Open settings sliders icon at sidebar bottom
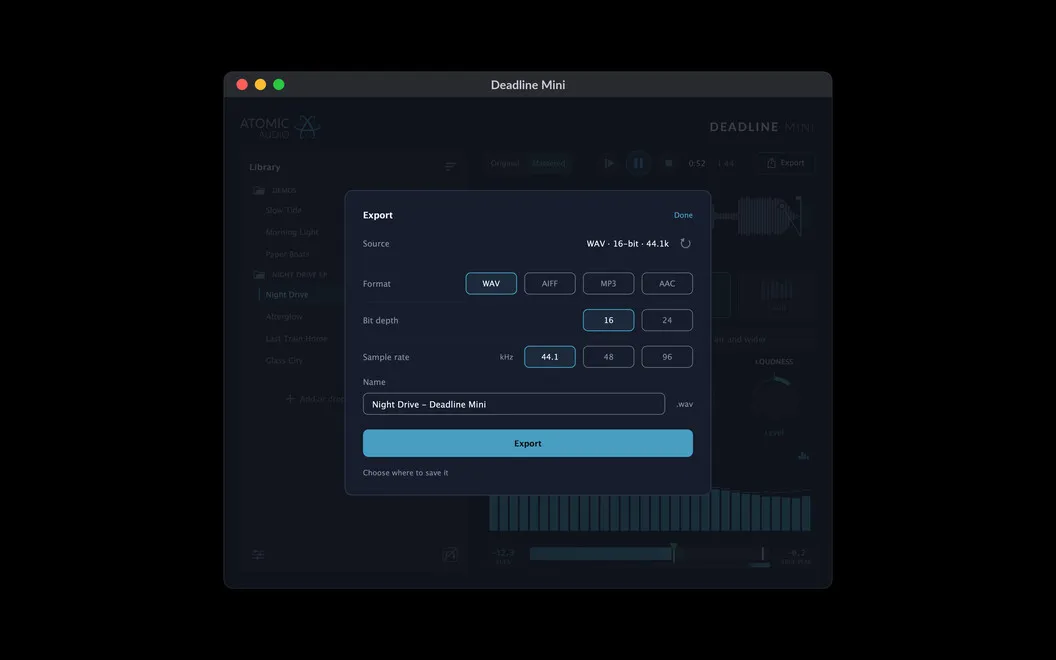The height and width of the screenshot is (660, 1056). 258,555
